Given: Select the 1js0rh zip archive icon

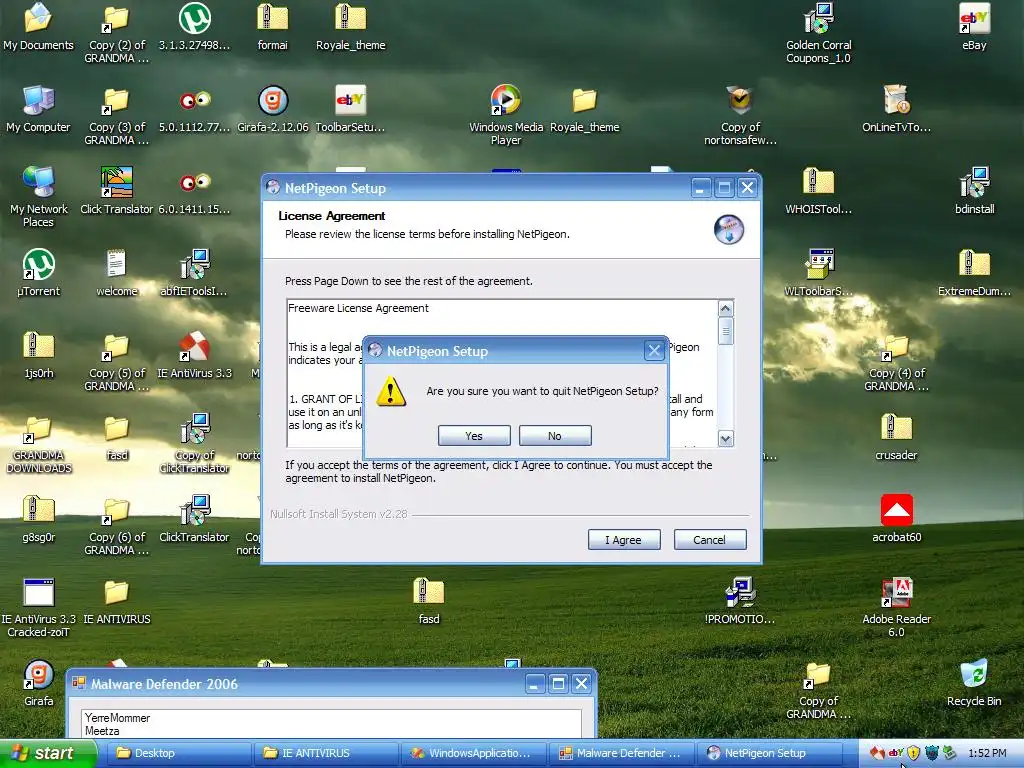Looking at the screenshot, I should tap(38, 355).
